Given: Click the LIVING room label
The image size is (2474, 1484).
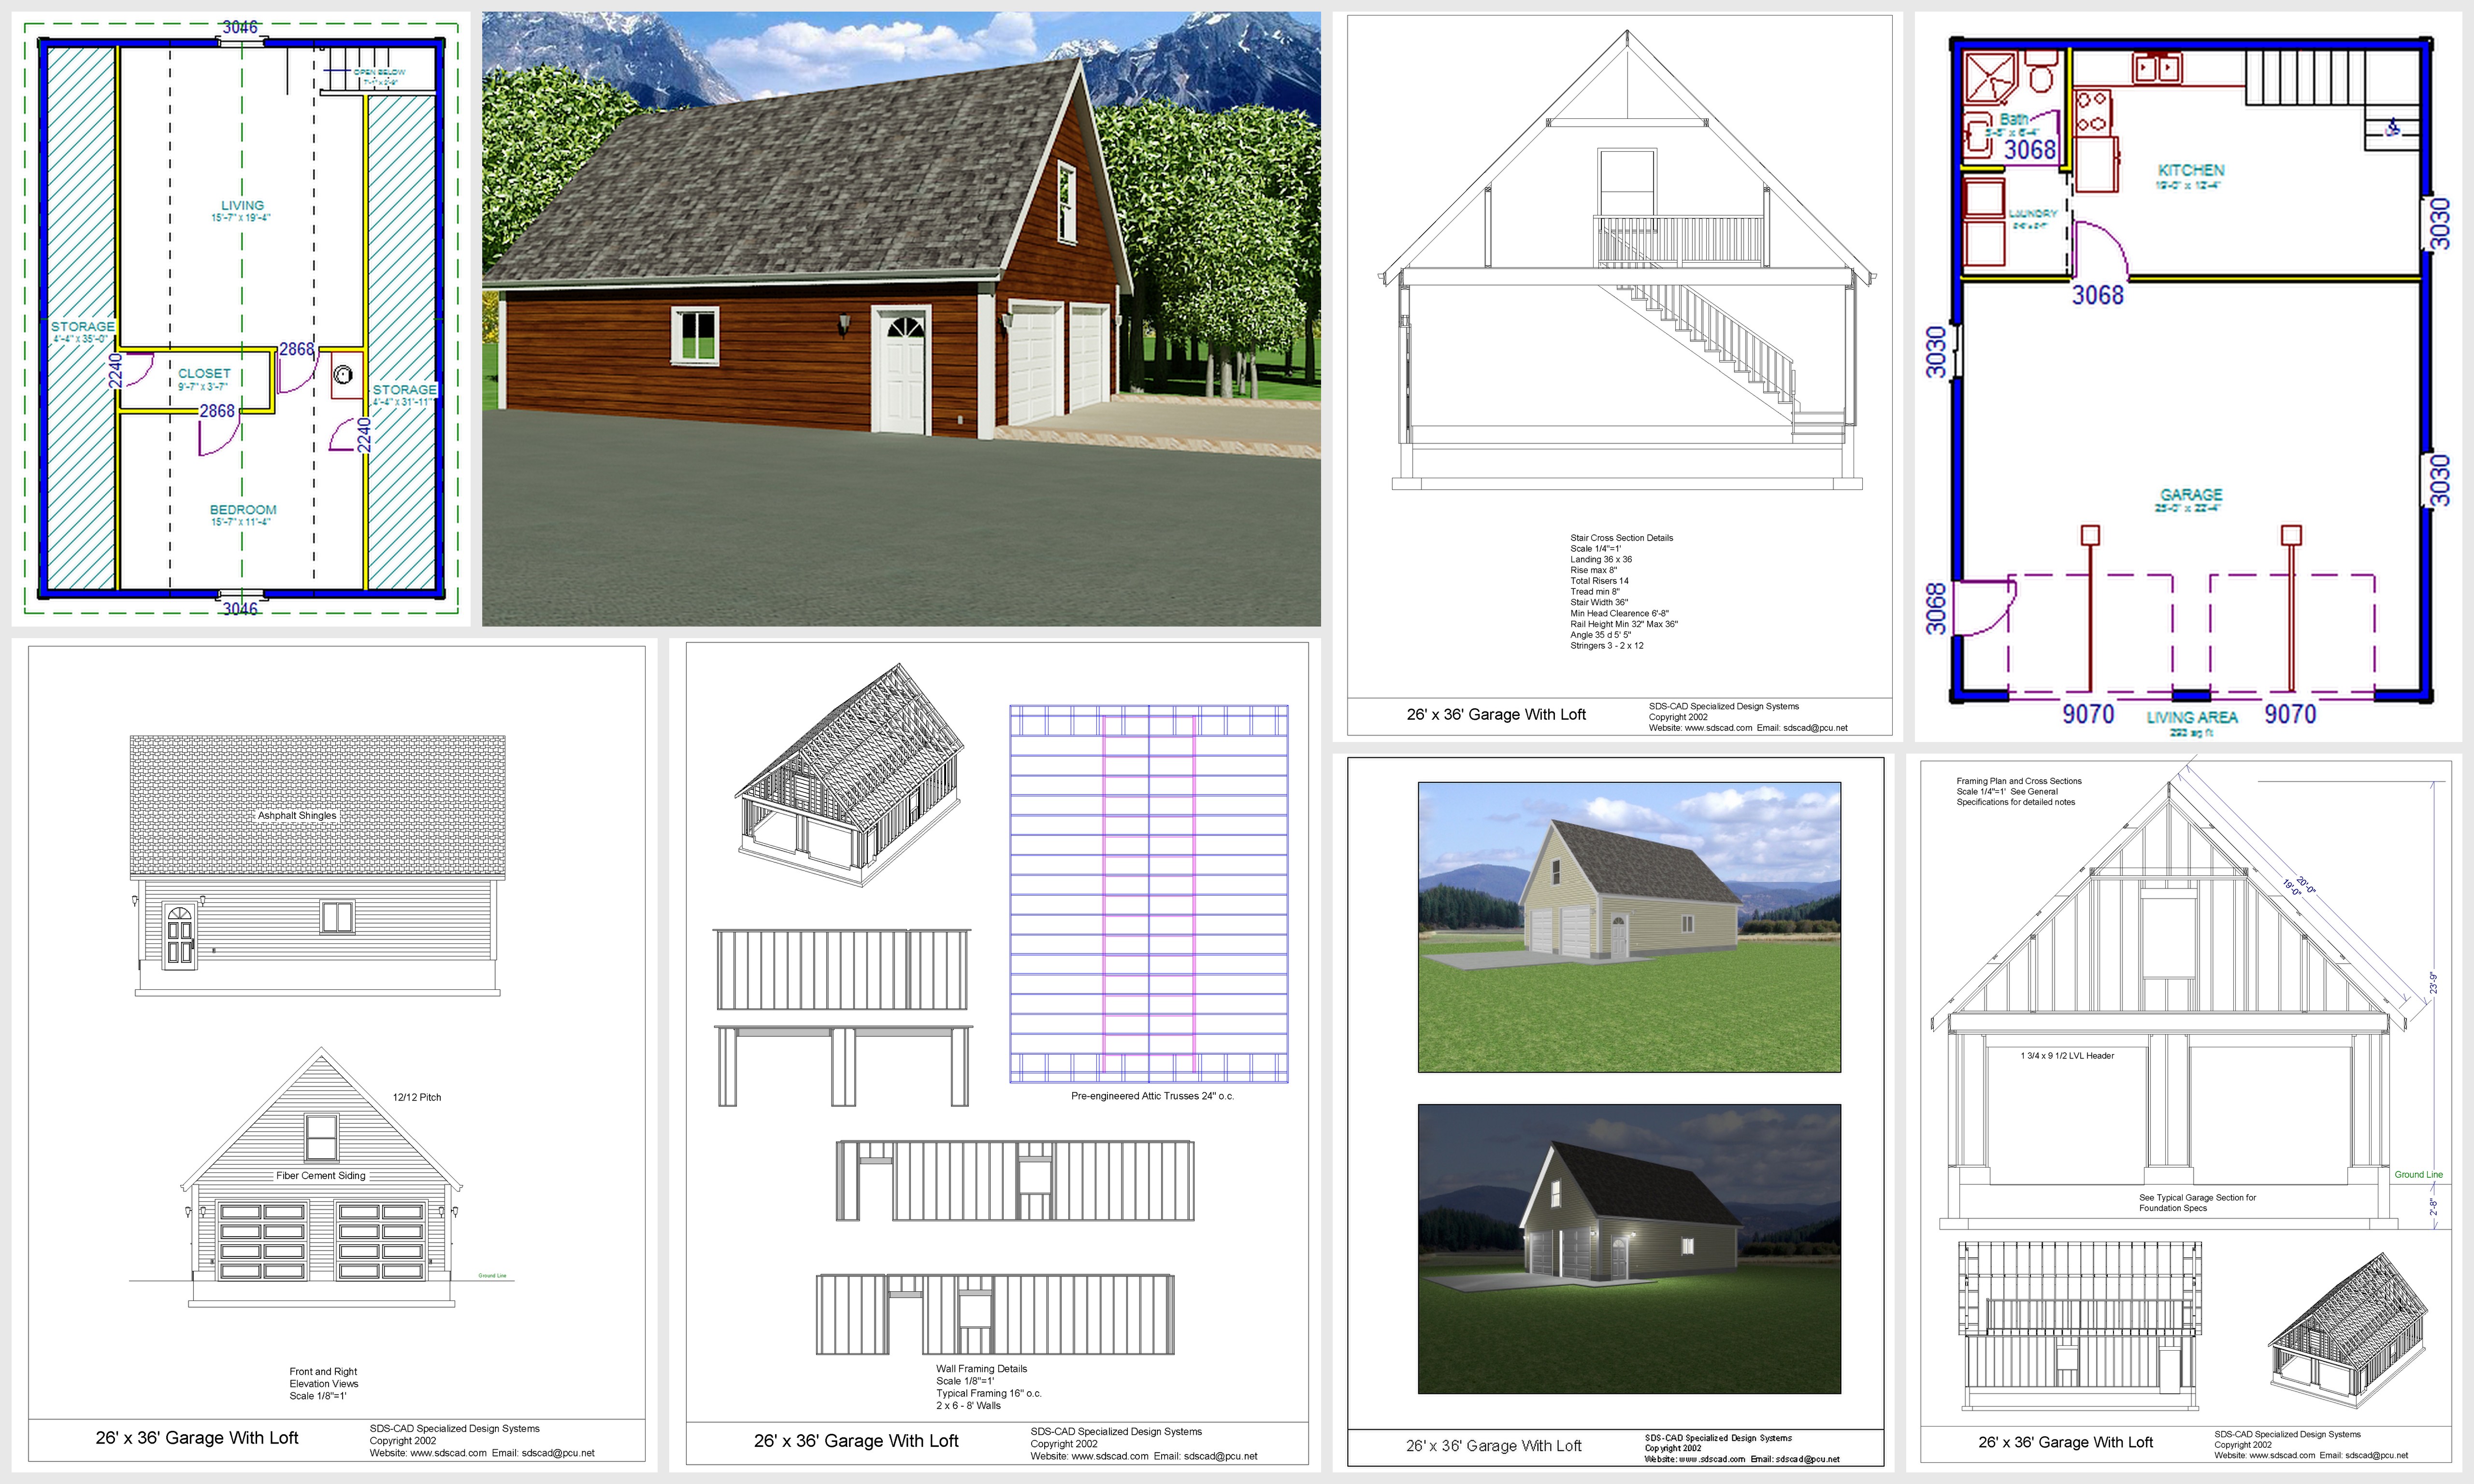Looking at the screenshot, I should click(242, 205).
